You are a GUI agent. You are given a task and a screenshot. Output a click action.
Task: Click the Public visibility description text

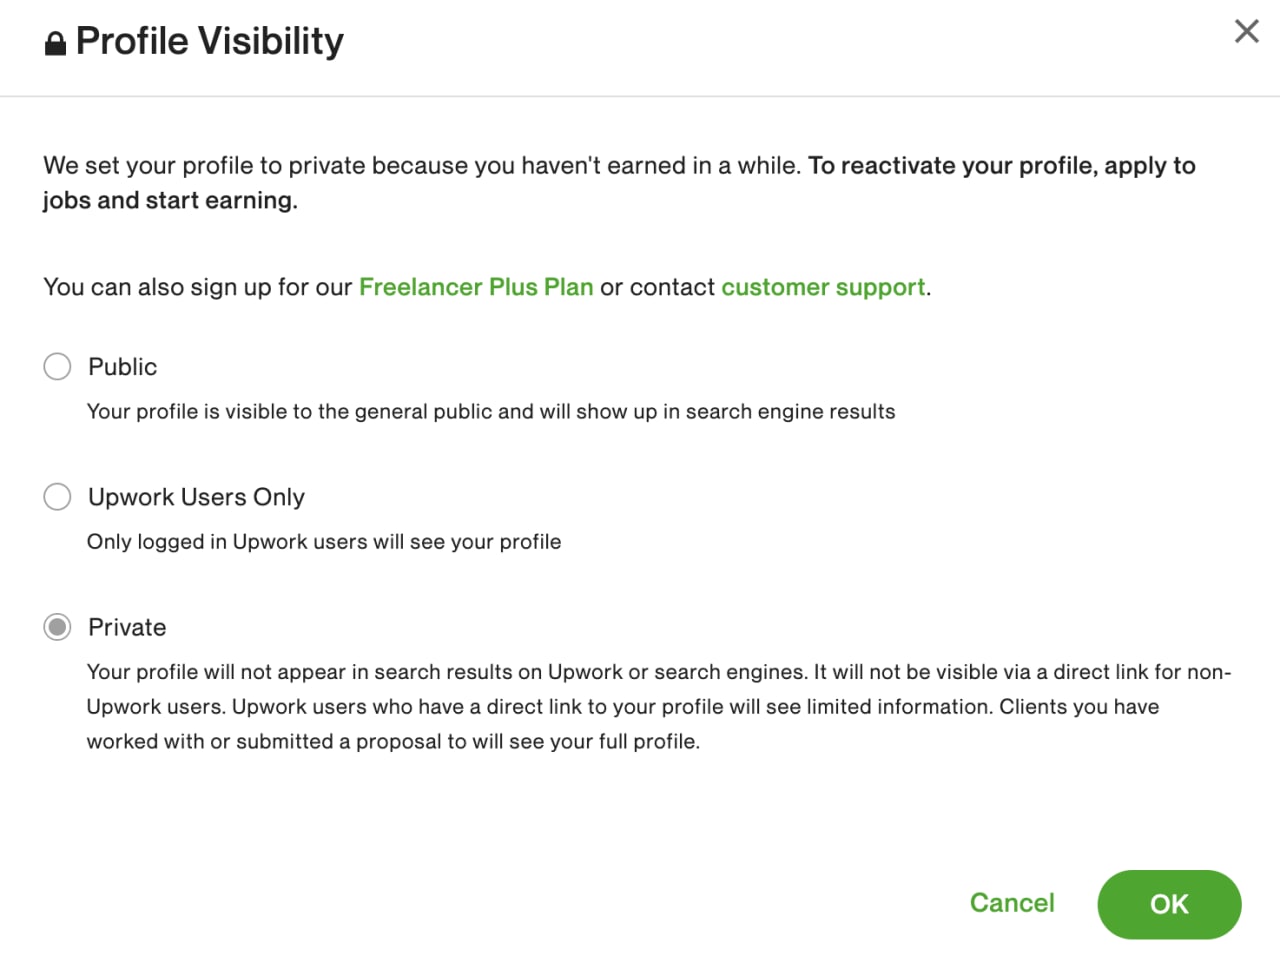tap(491, 411)
